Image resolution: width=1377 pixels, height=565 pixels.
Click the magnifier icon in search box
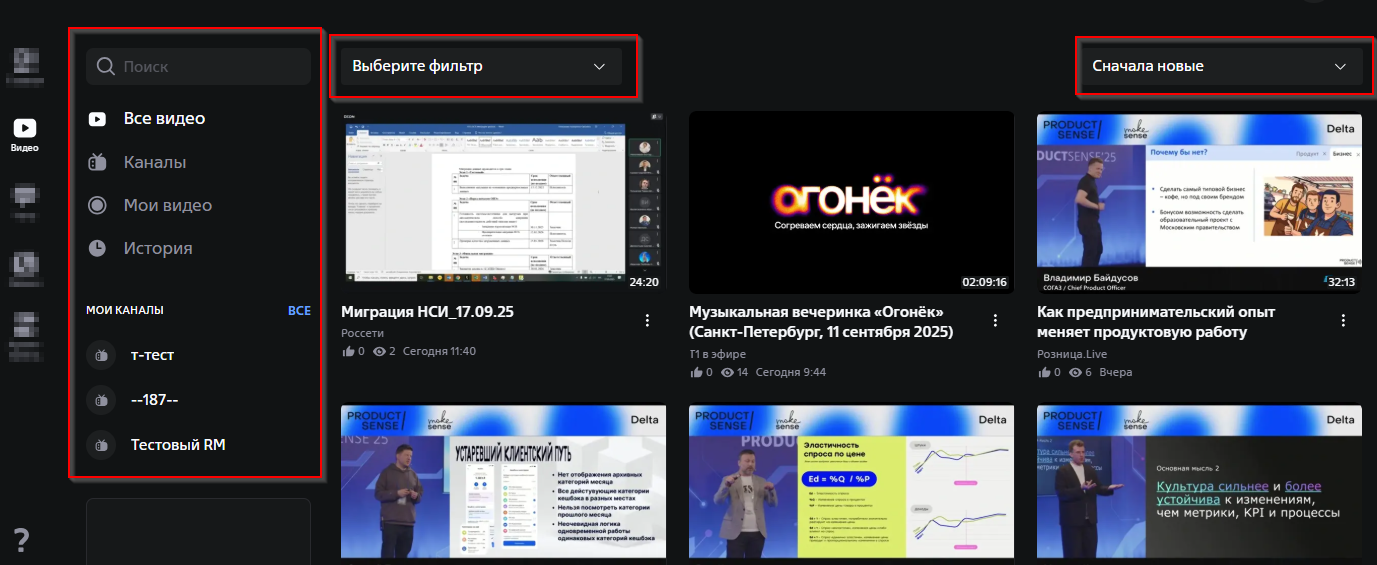pos(105,67)
